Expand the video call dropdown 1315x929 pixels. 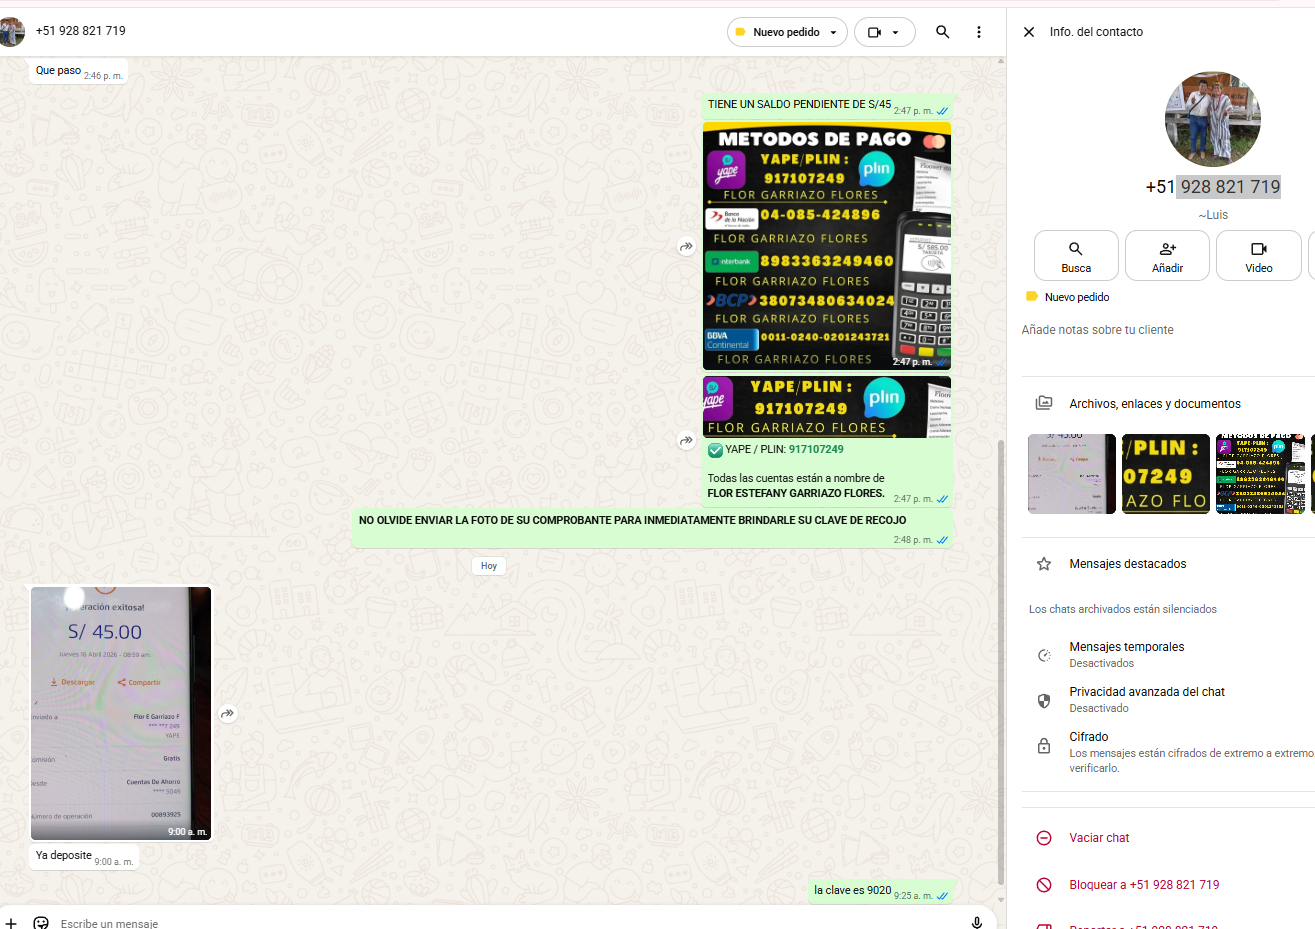[895, 32]
